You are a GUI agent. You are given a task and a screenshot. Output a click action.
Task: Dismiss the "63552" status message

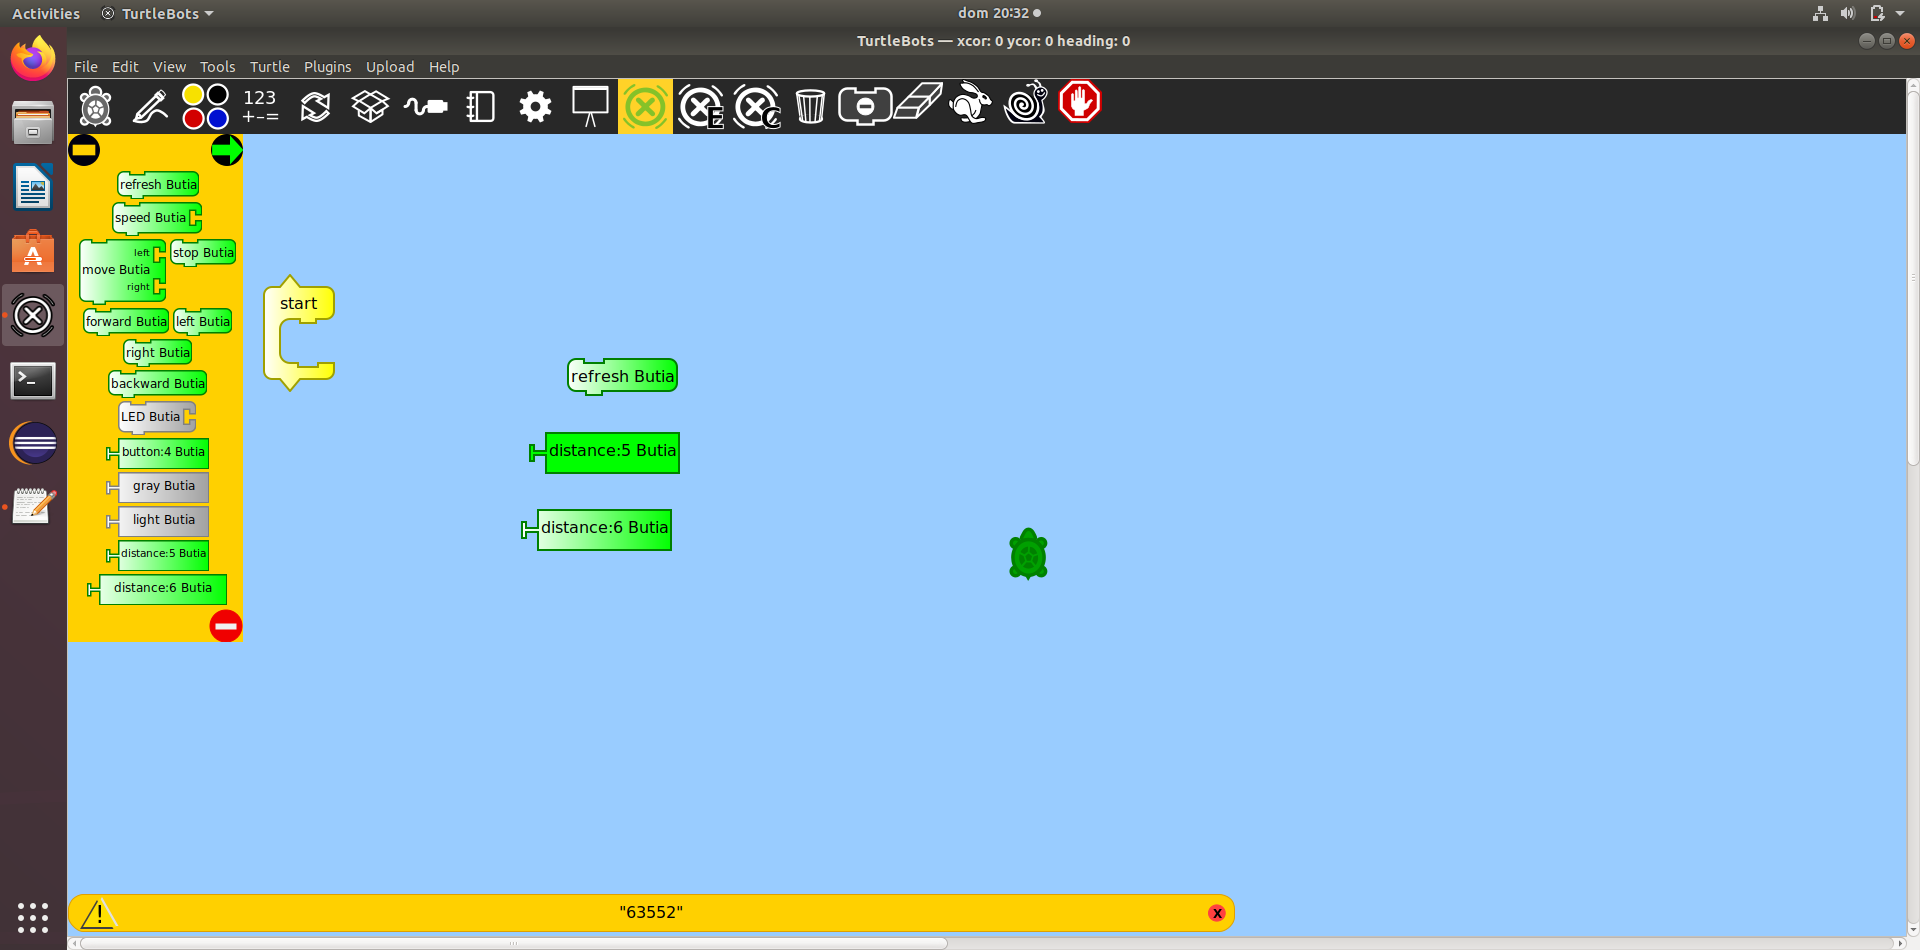[x=1217, y=913]
